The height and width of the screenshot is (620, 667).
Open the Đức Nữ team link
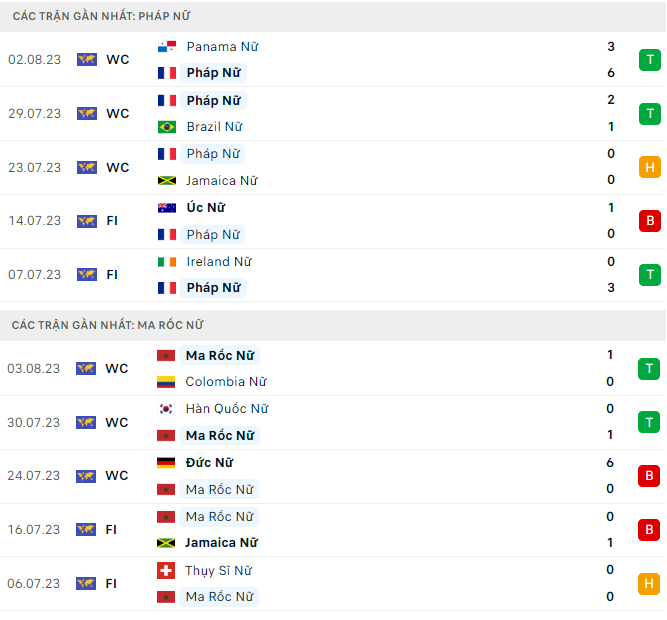pos(209,463)
